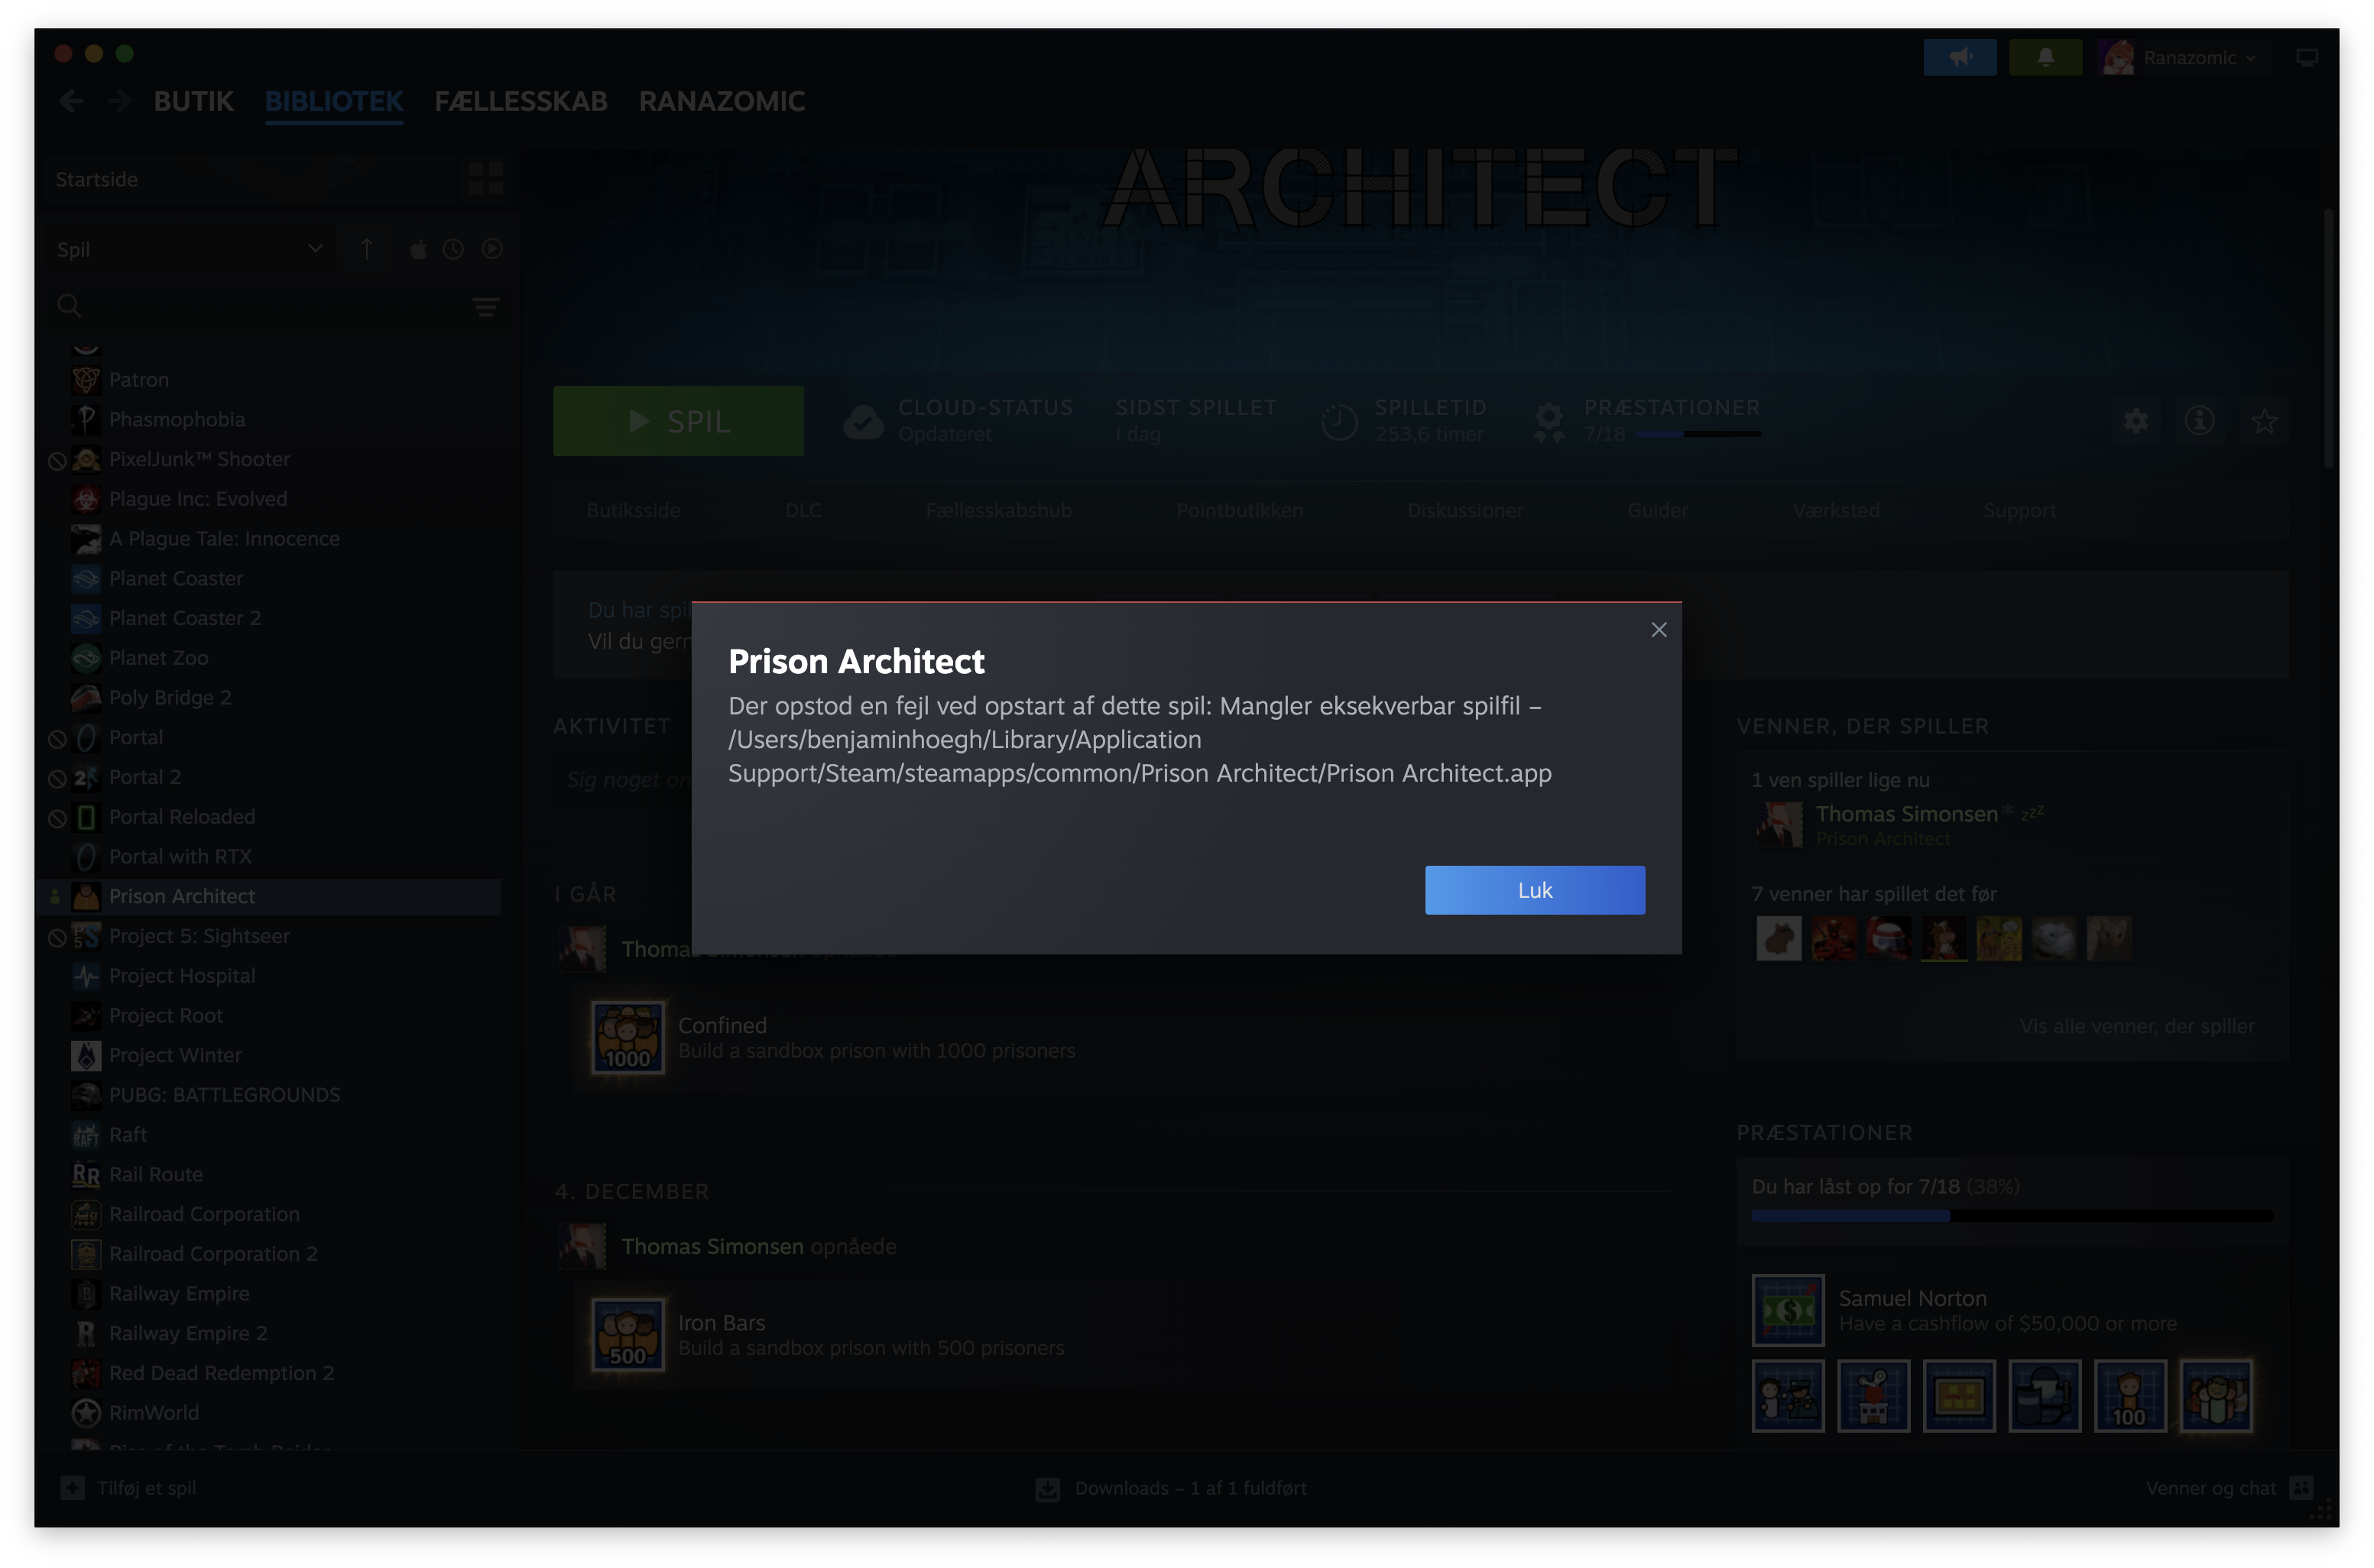Enter Big Picture mode monitor icon
Image resolution: width=2374 pixels, height=1568 pixels.
(x=2306, y=57)
